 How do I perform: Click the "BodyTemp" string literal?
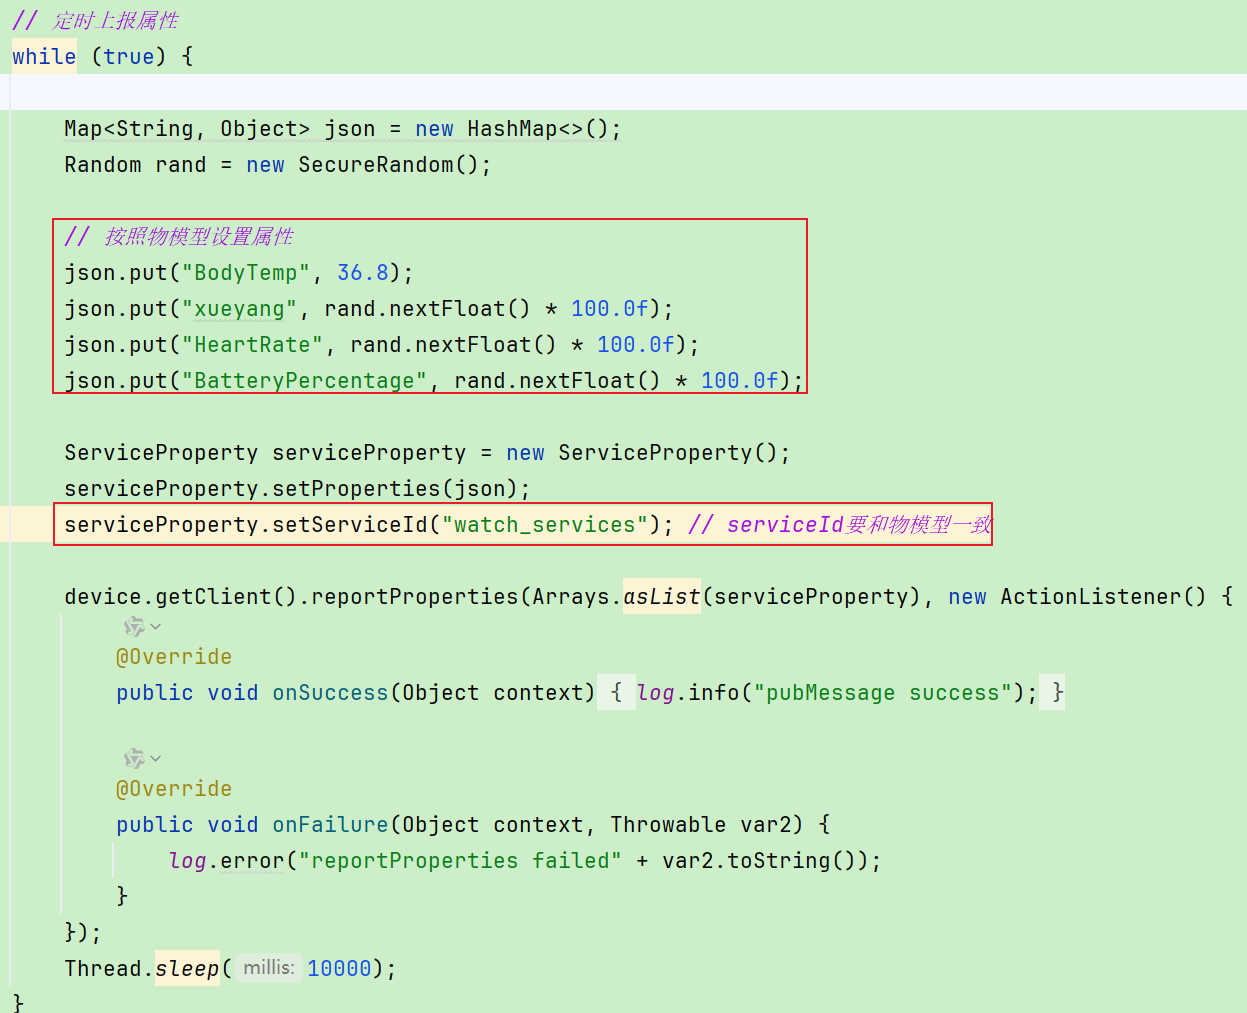pos(246,273)
